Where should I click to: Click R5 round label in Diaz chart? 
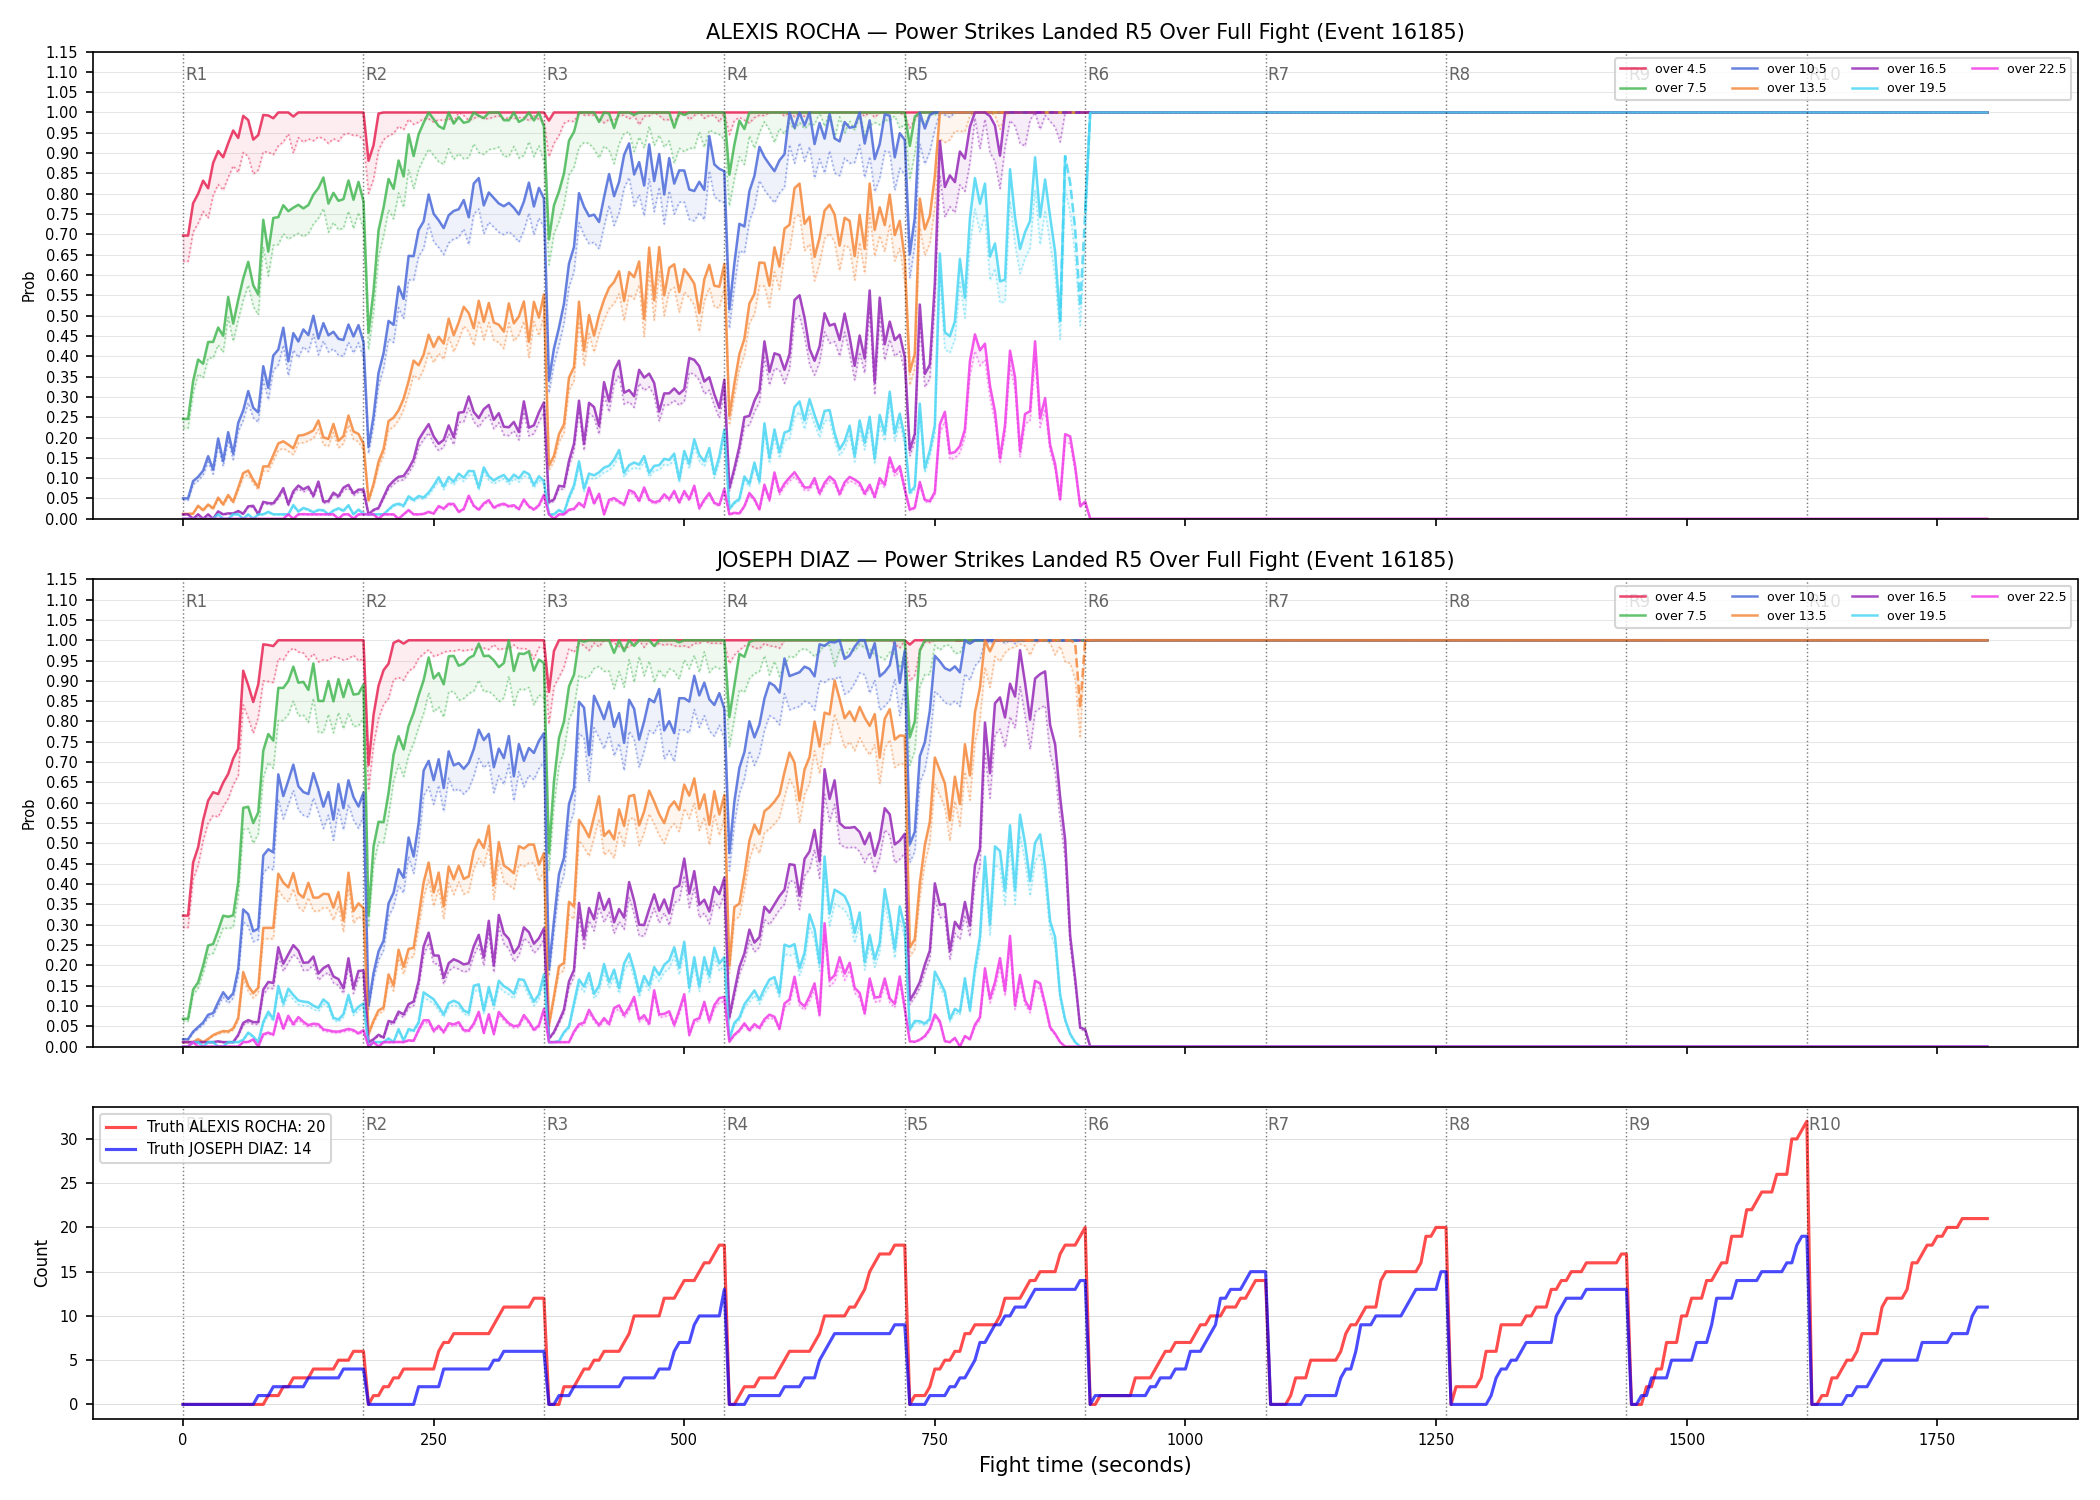pyautogui.click(x=917, y=601)
